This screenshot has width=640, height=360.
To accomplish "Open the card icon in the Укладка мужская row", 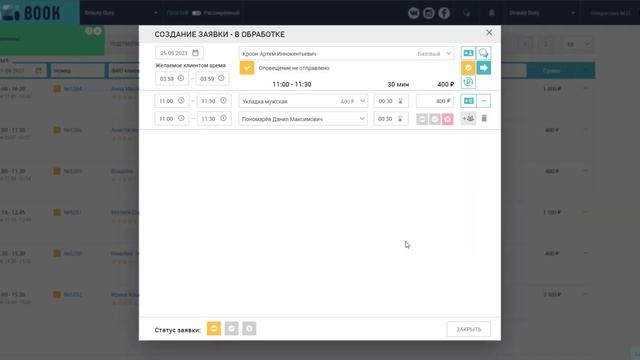I will click(469, 101).
